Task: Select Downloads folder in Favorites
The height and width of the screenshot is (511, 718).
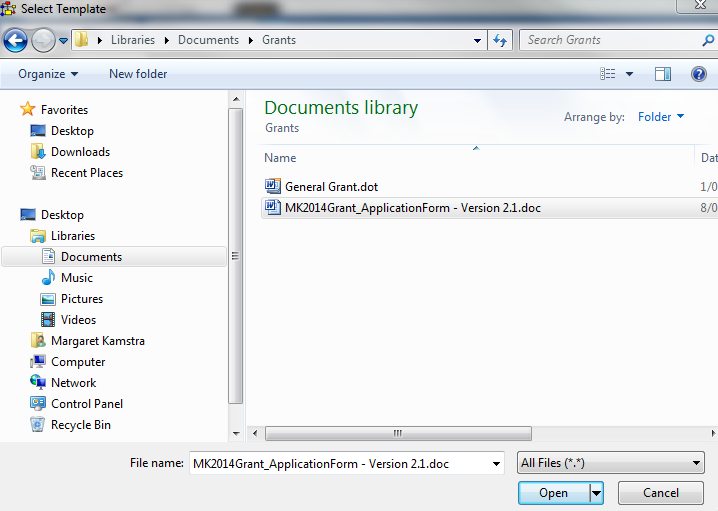Action: [x=80, y=152]
